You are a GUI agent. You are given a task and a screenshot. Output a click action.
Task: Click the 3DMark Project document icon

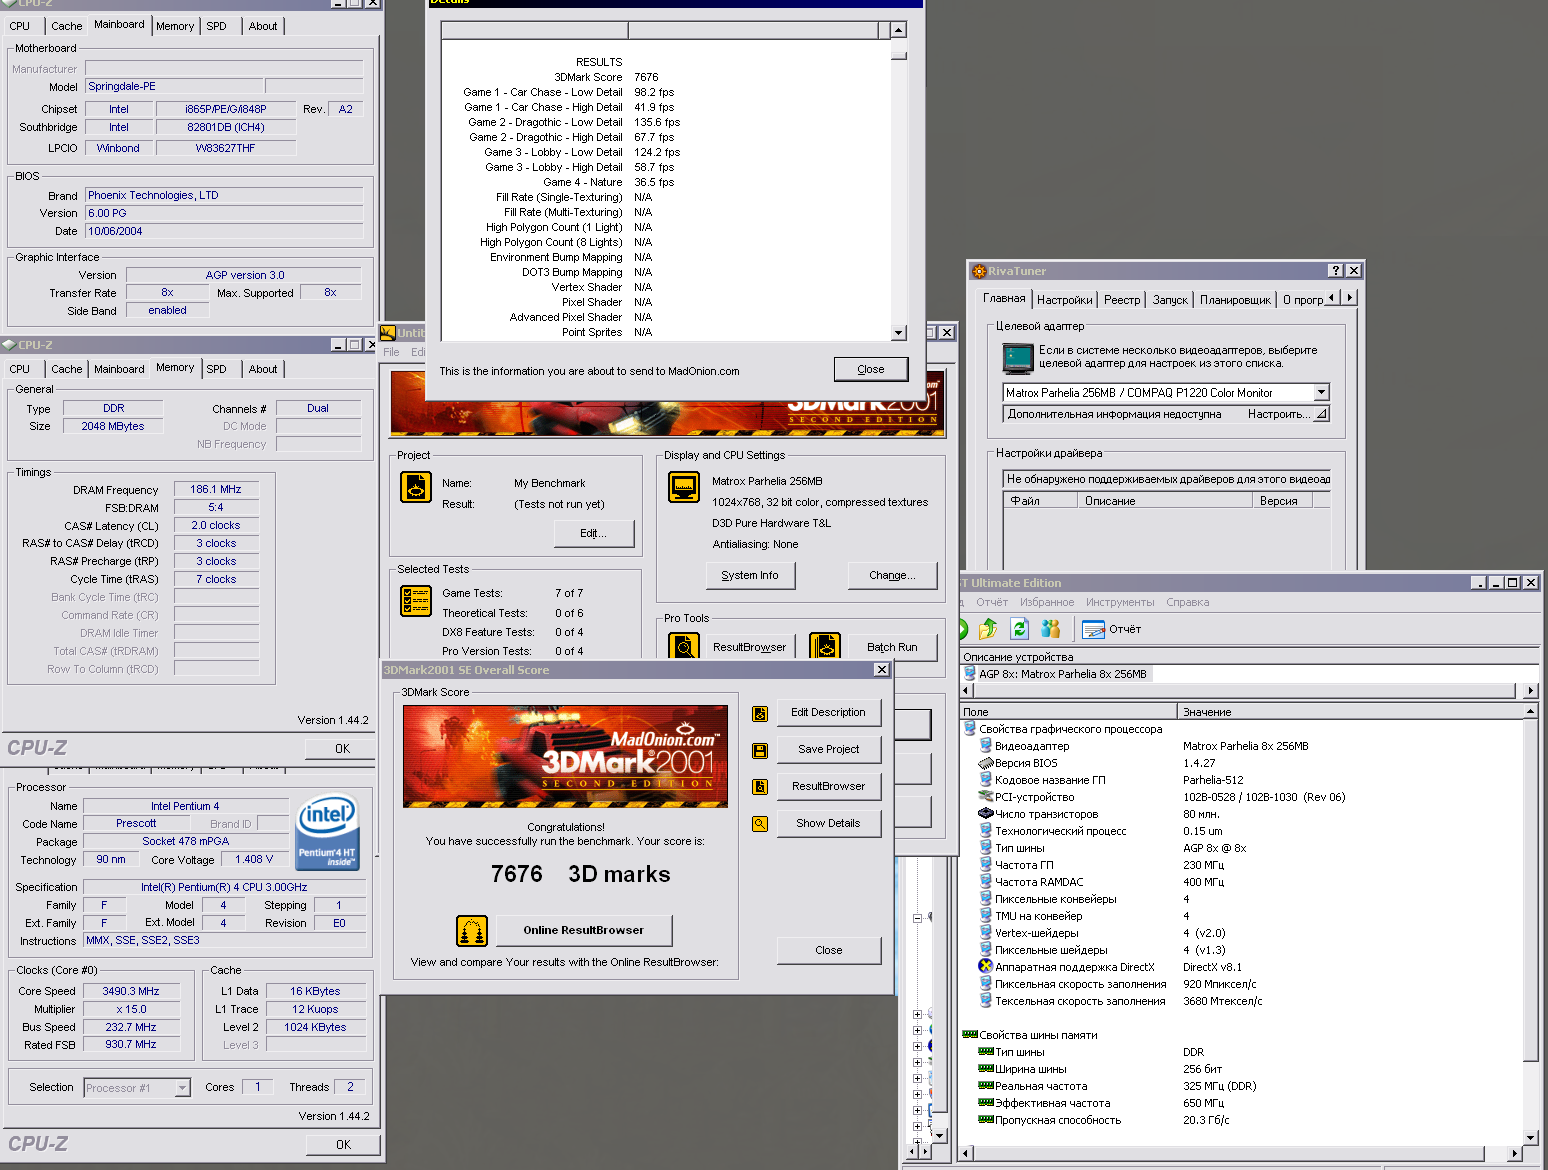tap(416, 487)
